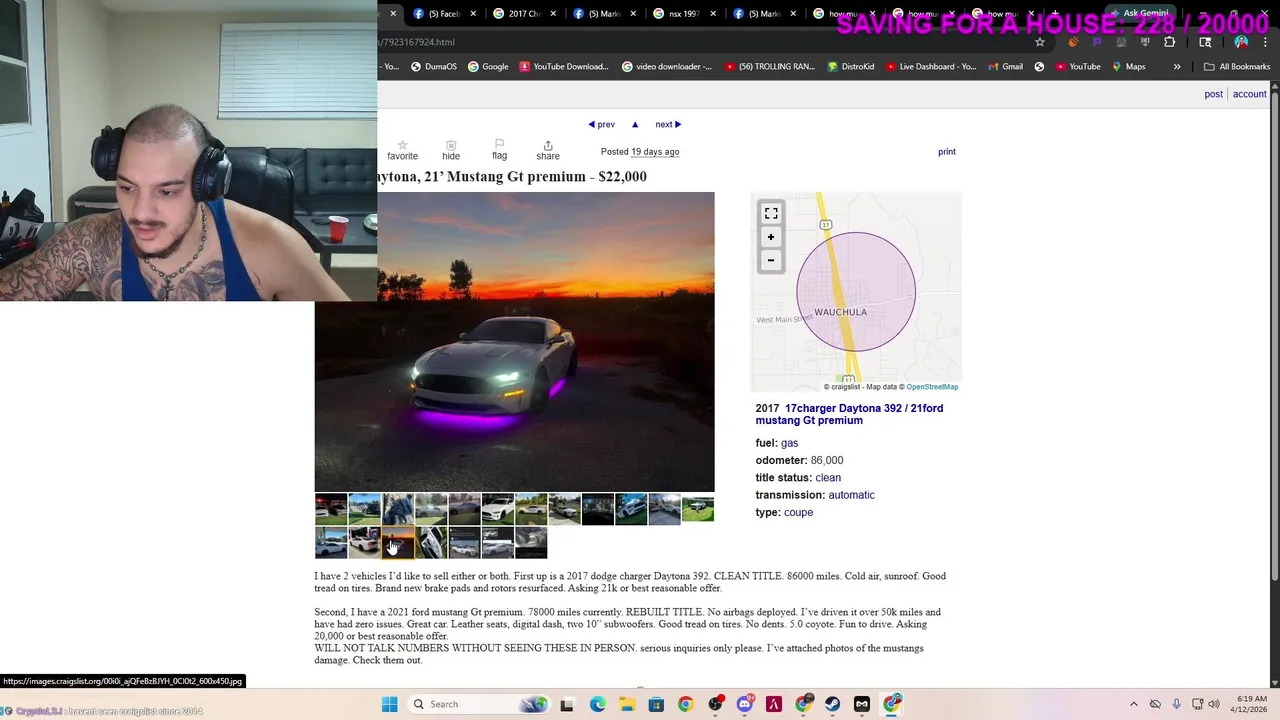Open the share icon for this posting

pyautogui.click(x=548, y=145)
